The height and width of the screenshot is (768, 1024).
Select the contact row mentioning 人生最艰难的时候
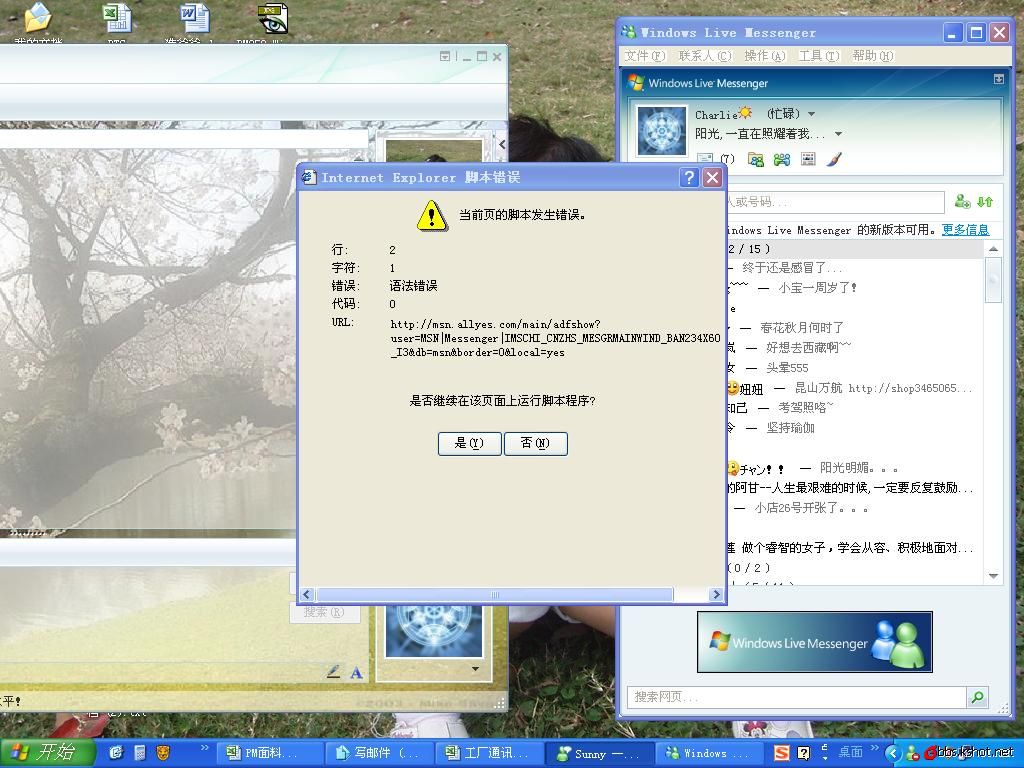pos(854,488)
